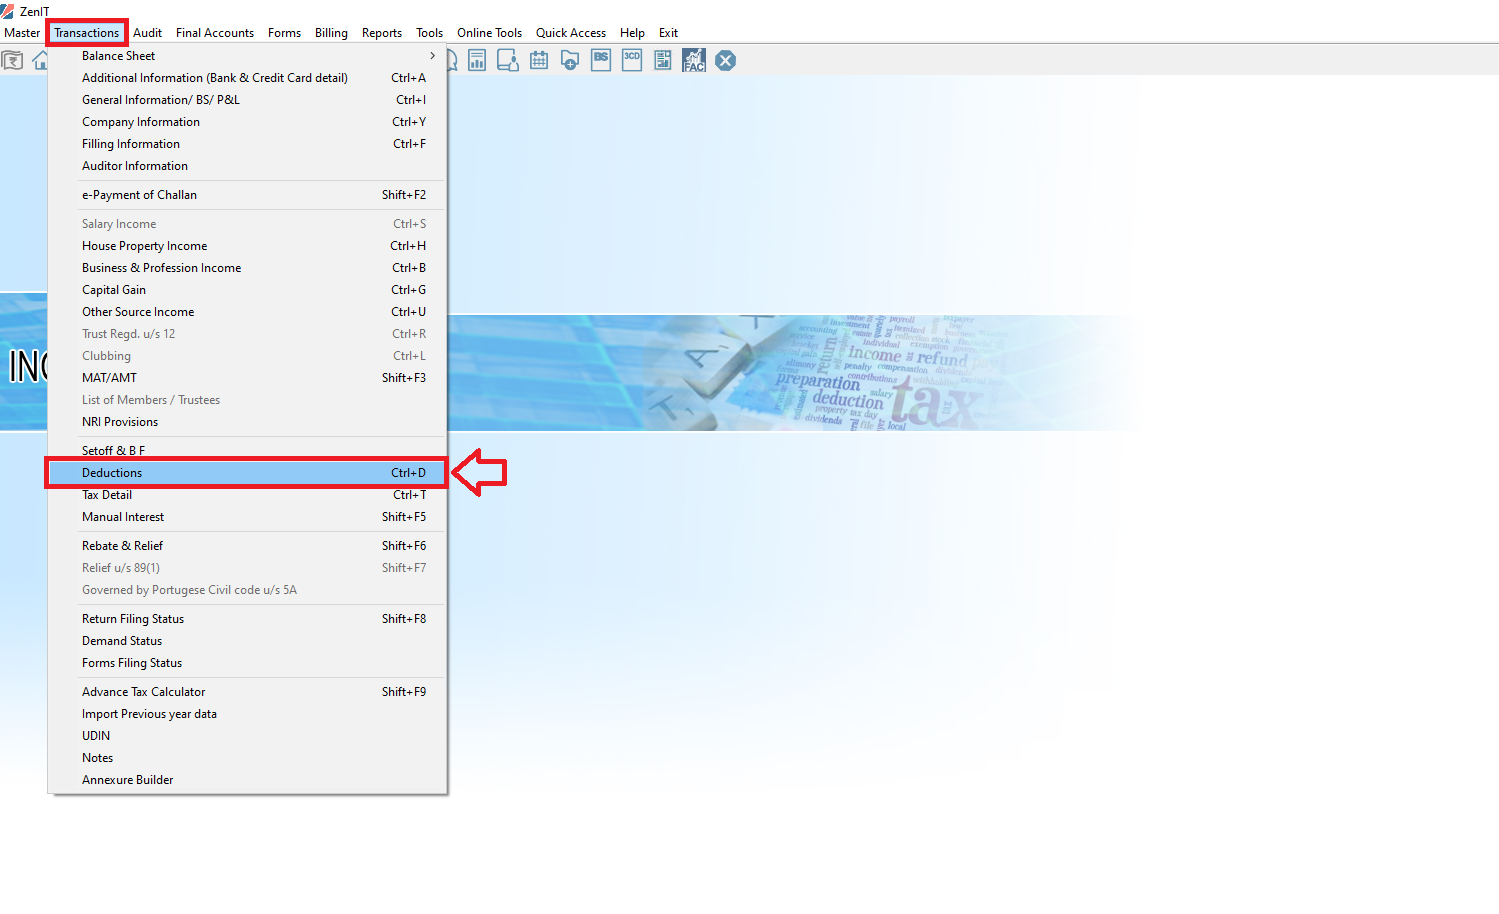This screenshot has height=914, width=1499.
Task: Click the book with person icon
Action: tap(508, 61)
